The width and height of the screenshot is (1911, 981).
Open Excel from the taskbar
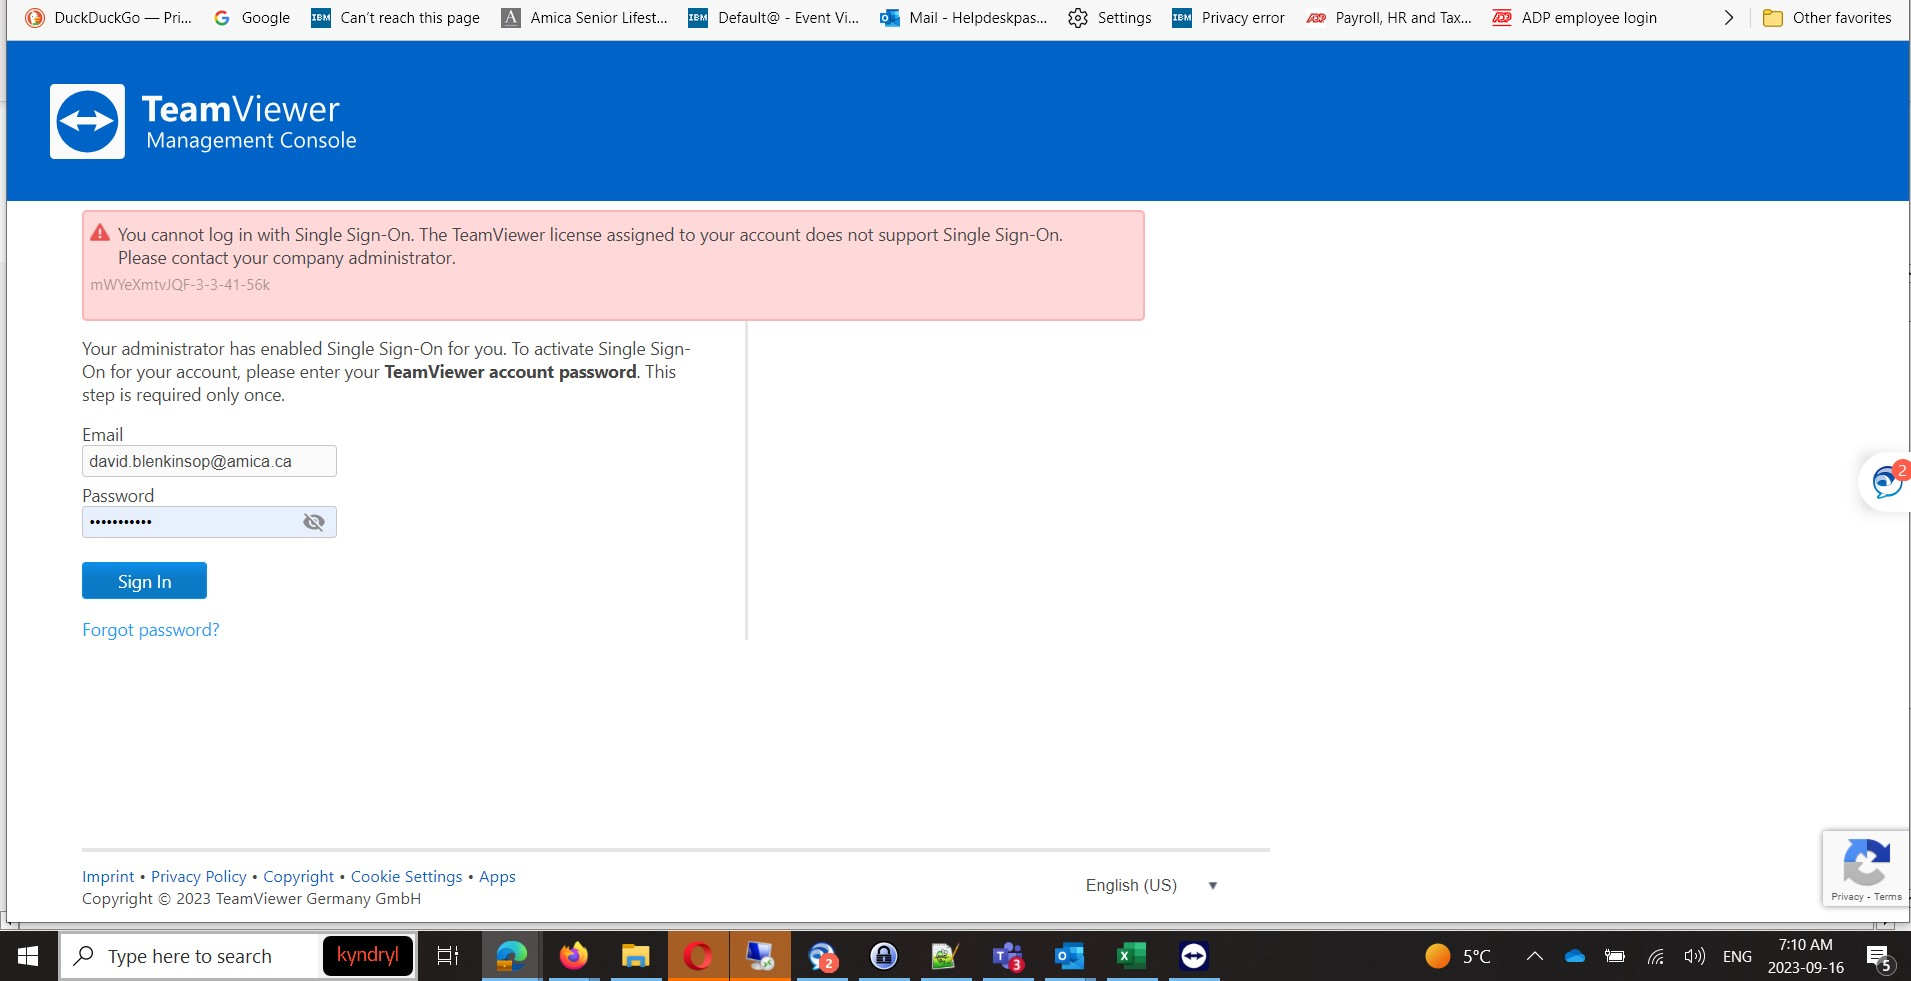(x=1132, y=956)
